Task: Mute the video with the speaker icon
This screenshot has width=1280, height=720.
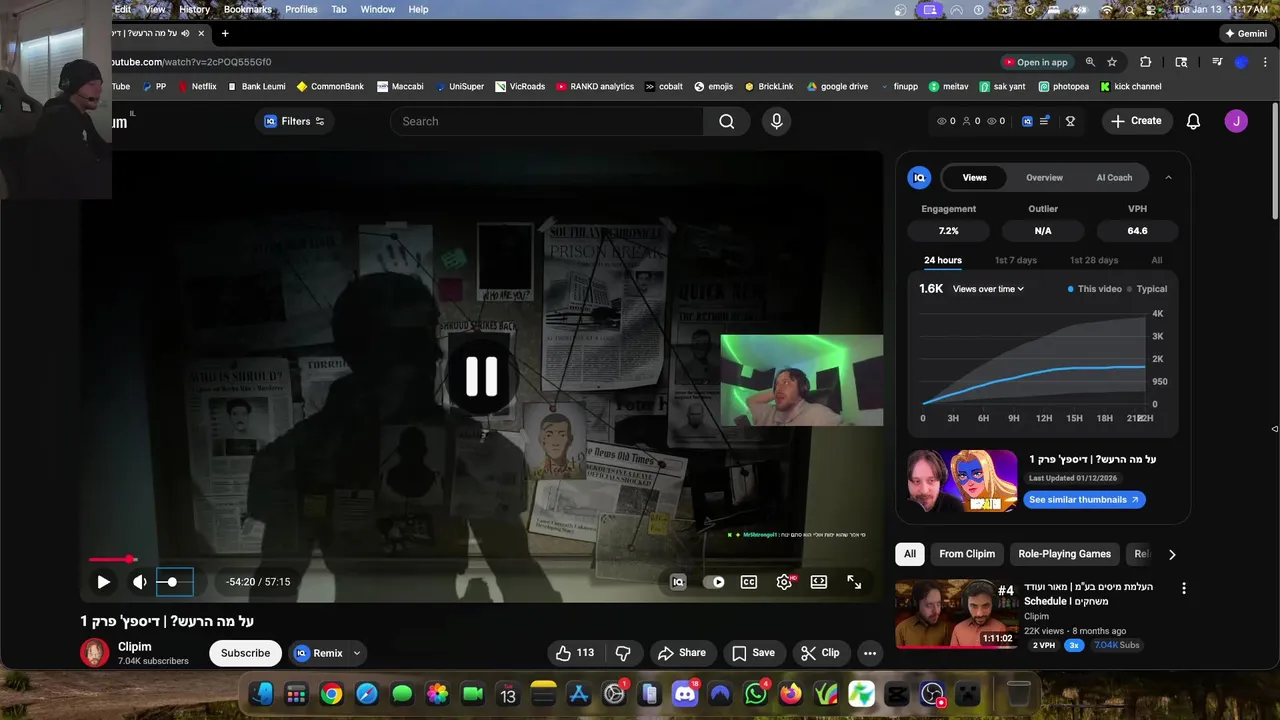Action: coord(140,581)
